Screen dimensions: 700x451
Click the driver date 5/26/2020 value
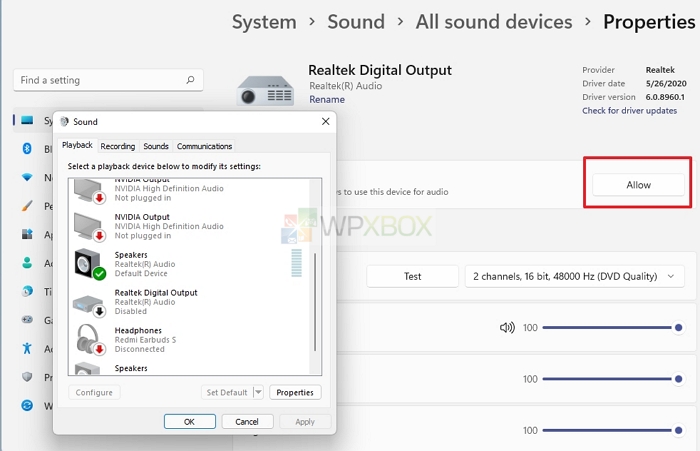666,84
